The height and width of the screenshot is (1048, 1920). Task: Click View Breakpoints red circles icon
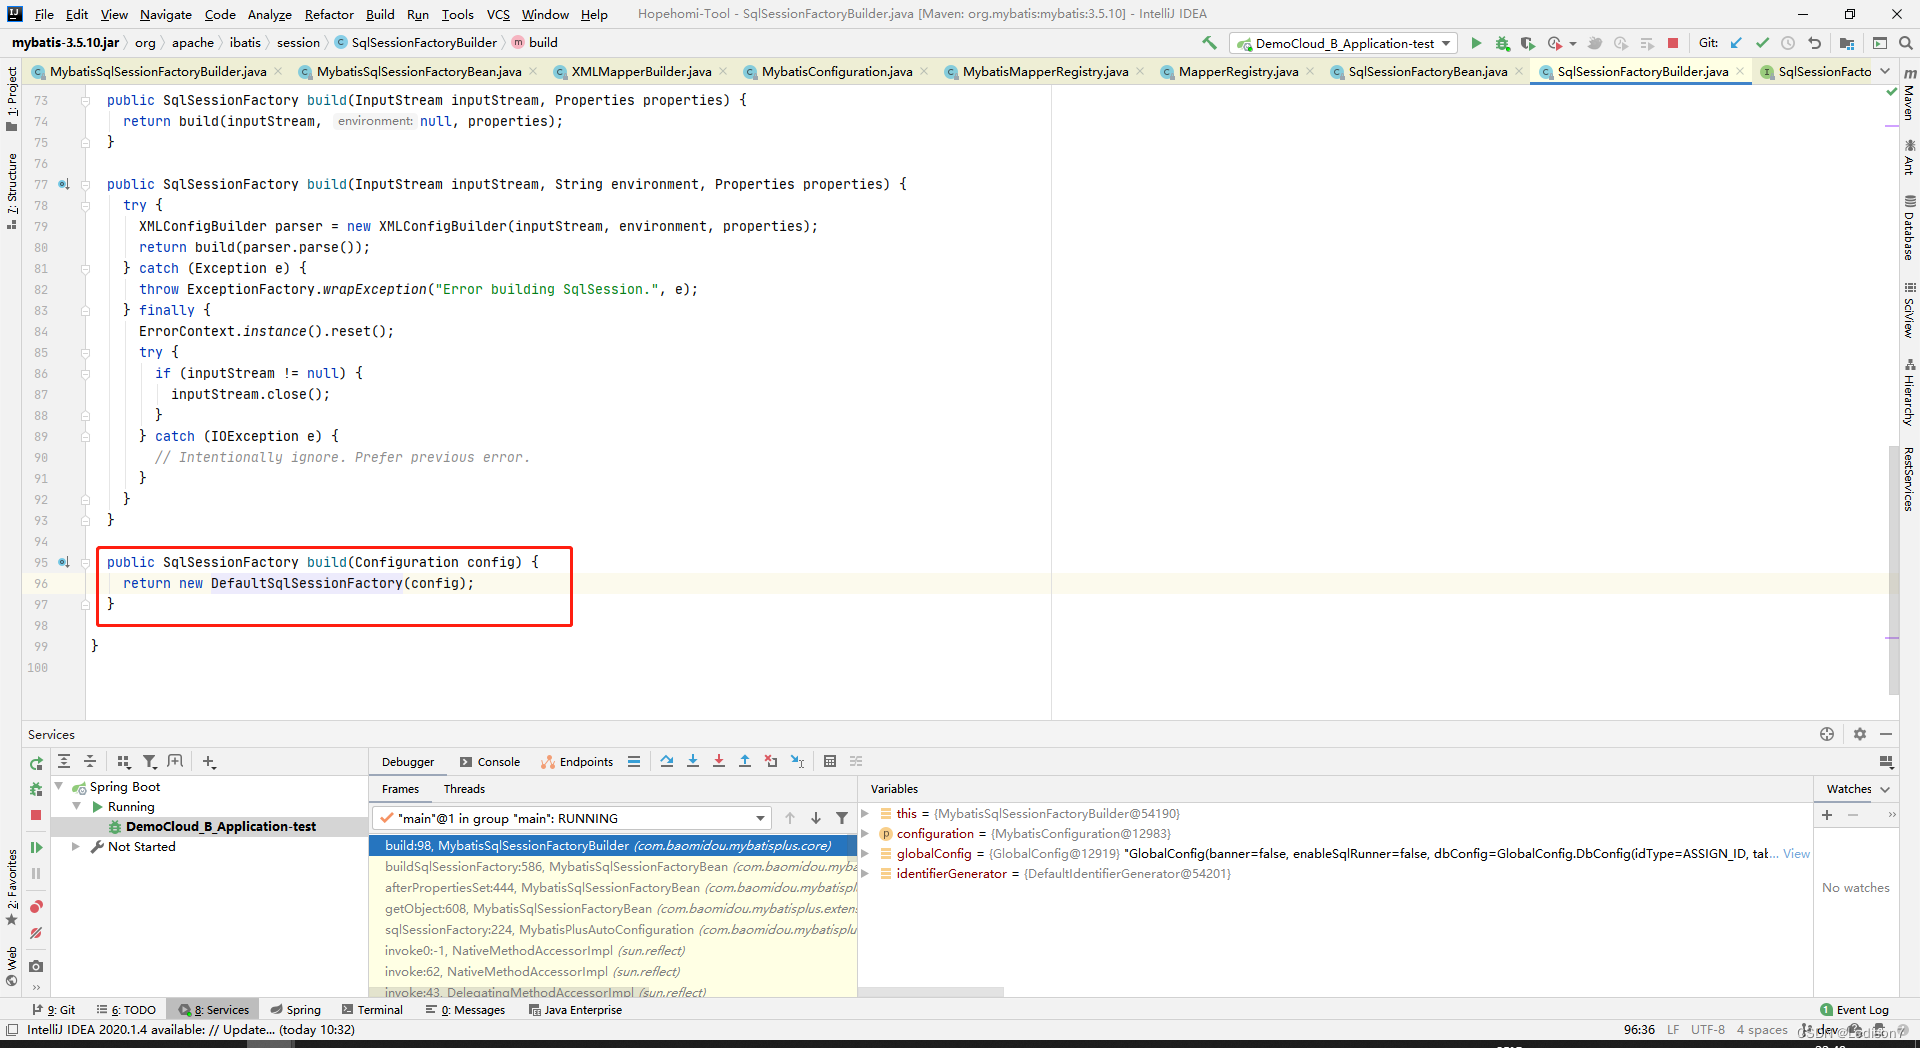click(x=36, y=907)
